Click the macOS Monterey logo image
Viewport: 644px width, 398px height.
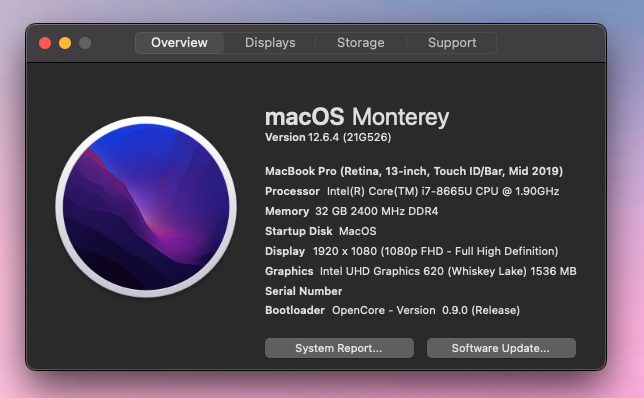(x=146, y=207)
